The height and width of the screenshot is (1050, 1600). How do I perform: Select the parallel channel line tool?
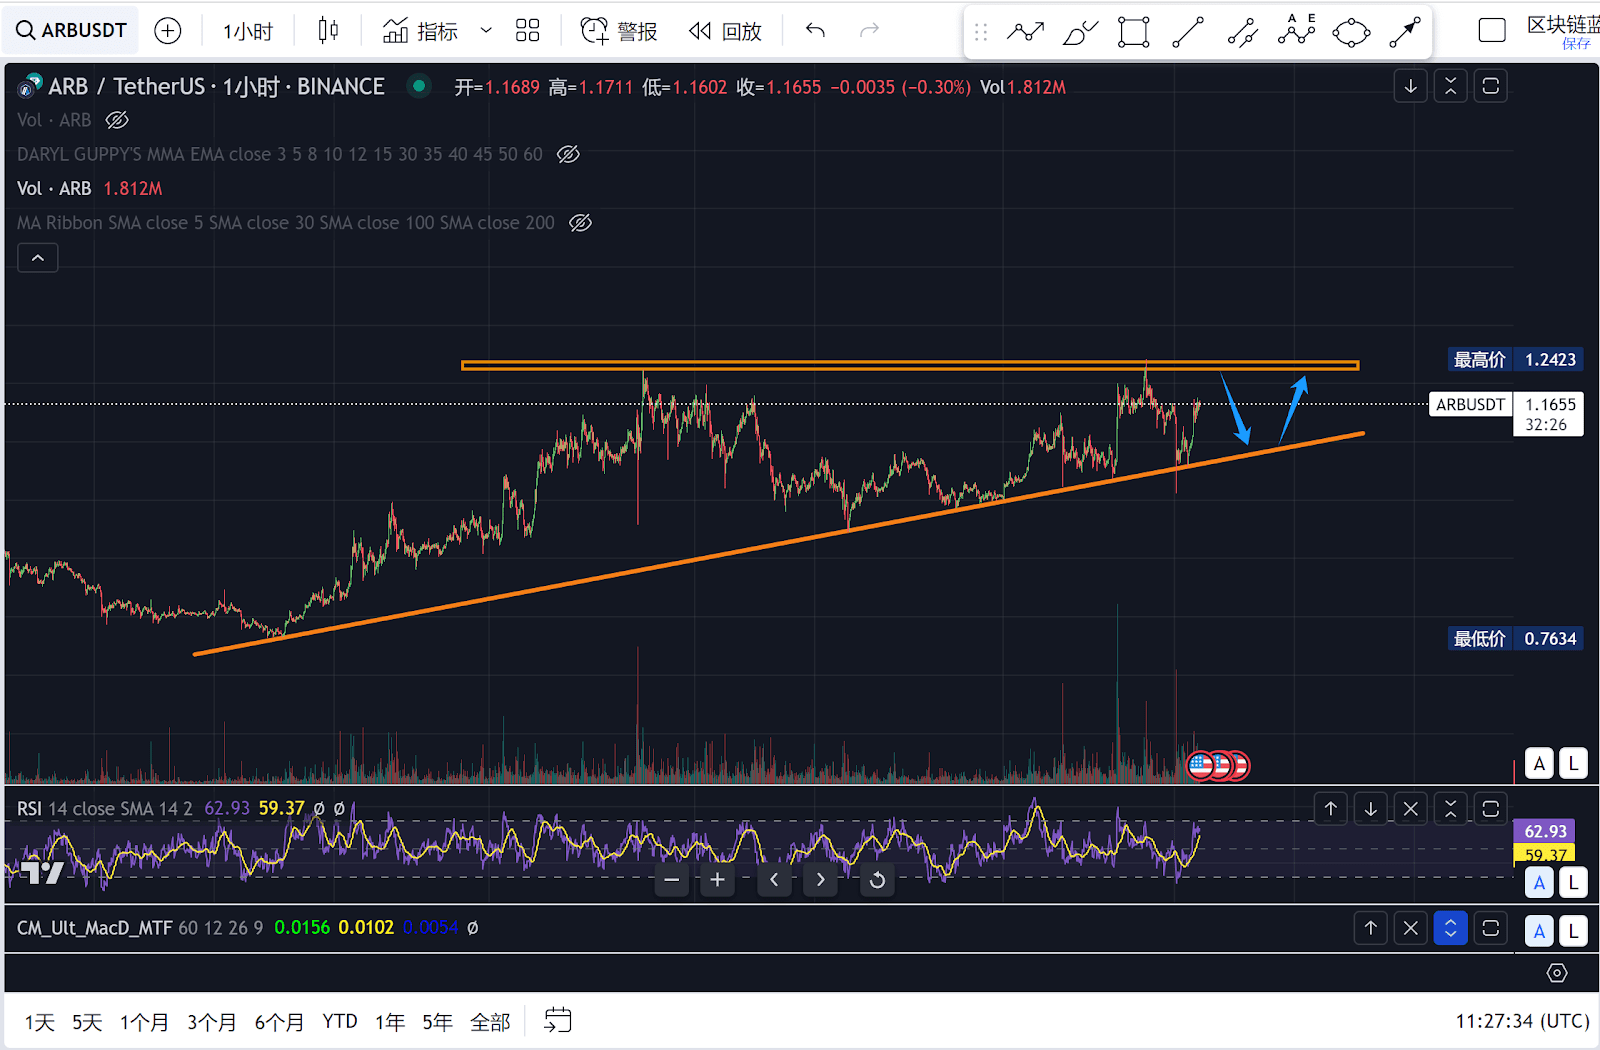pos(1242,32)
